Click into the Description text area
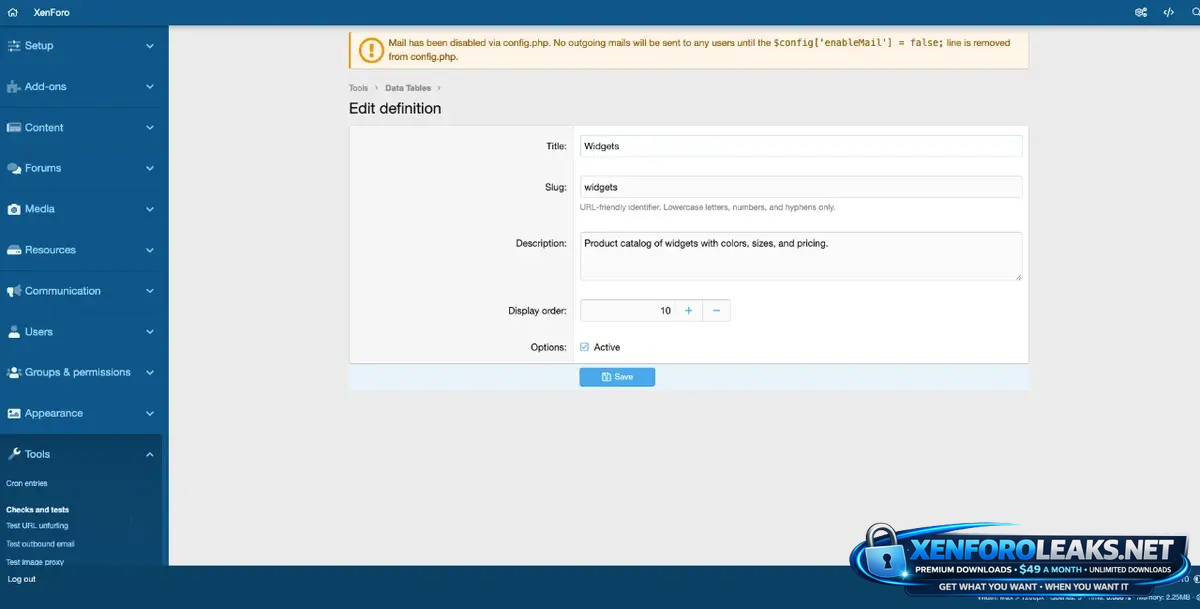Image resolution: width=1200 pixels, height=609 pixels. 800,256
